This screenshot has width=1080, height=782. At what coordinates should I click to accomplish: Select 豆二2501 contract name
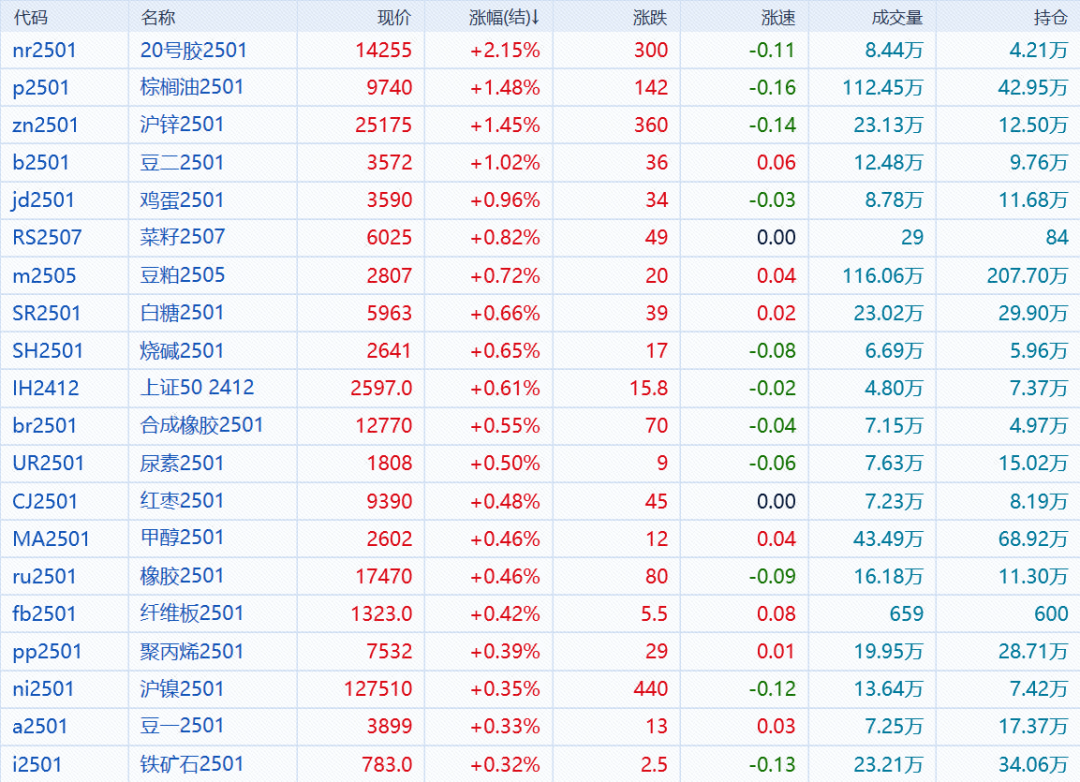[182, 163]
